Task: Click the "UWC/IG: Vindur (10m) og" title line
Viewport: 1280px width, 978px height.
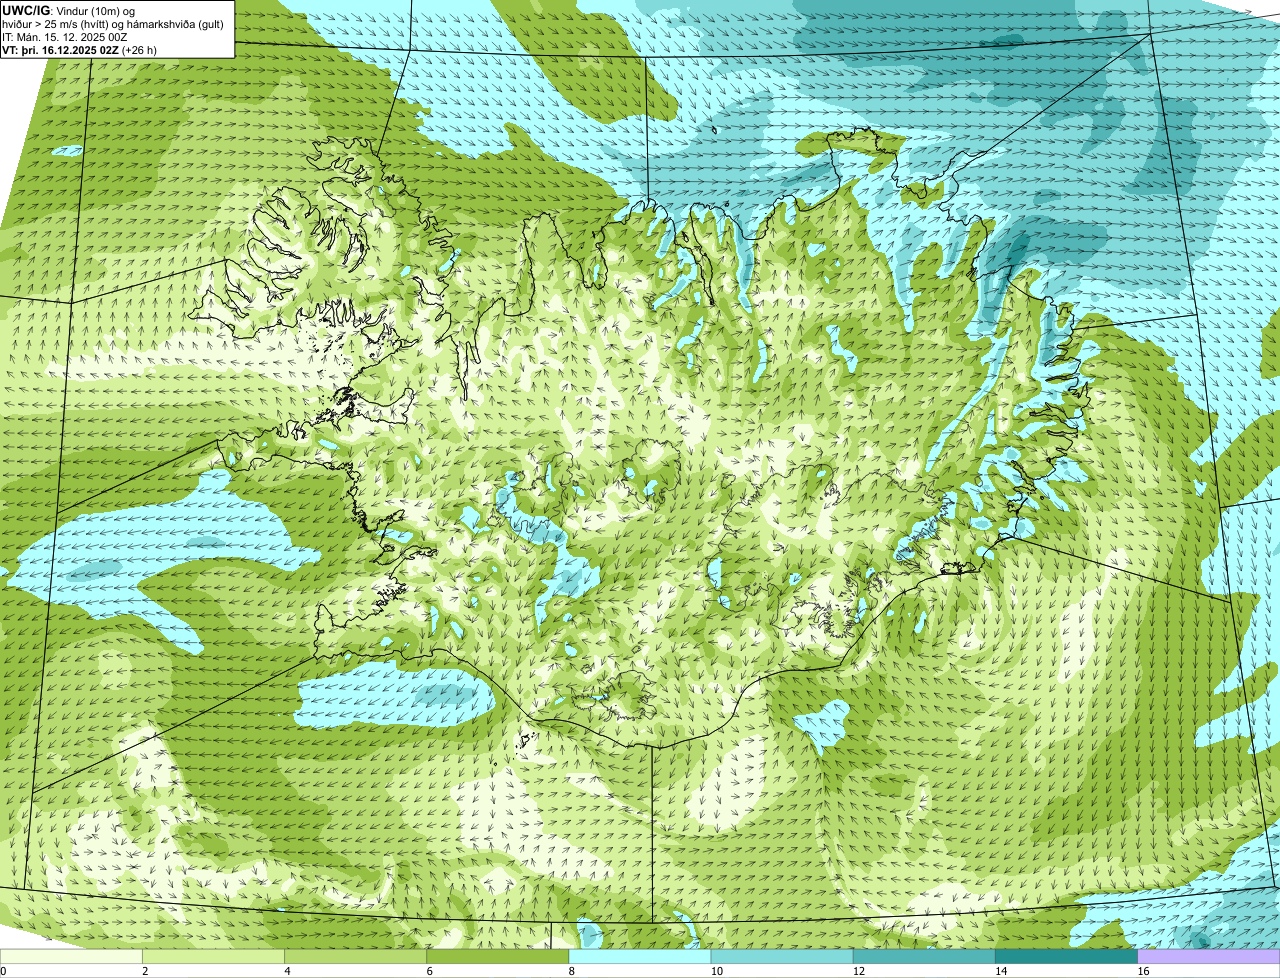Action: (69, 10)
